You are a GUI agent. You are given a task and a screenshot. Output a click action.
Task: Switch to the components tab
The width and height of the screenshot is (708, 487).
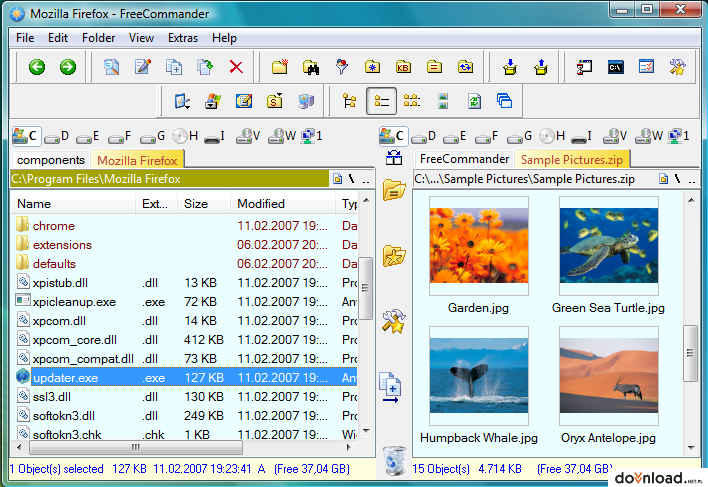pyautogui.click(x=51, y=160)
